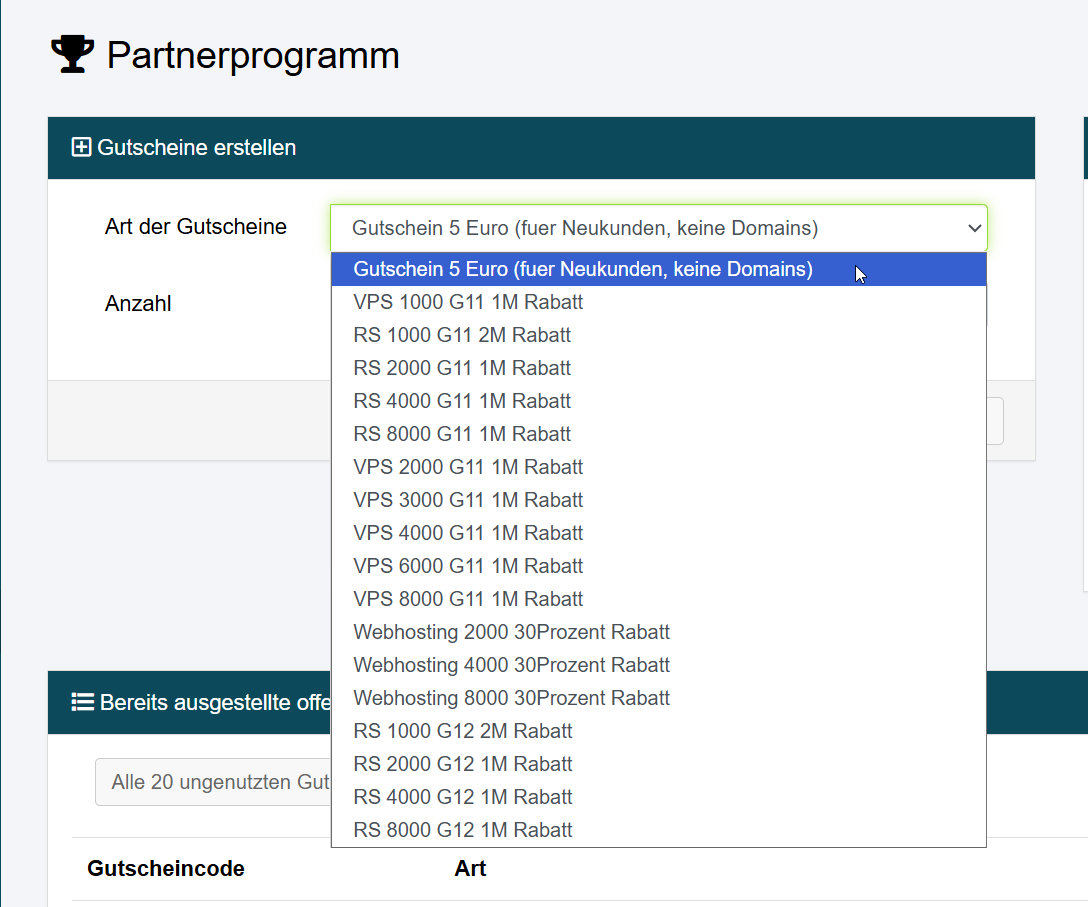The height and width of the screenshot is (907, 1088).
Task: Select VPS 8000 G11 1M Rabatt
Action: (468, 599)
